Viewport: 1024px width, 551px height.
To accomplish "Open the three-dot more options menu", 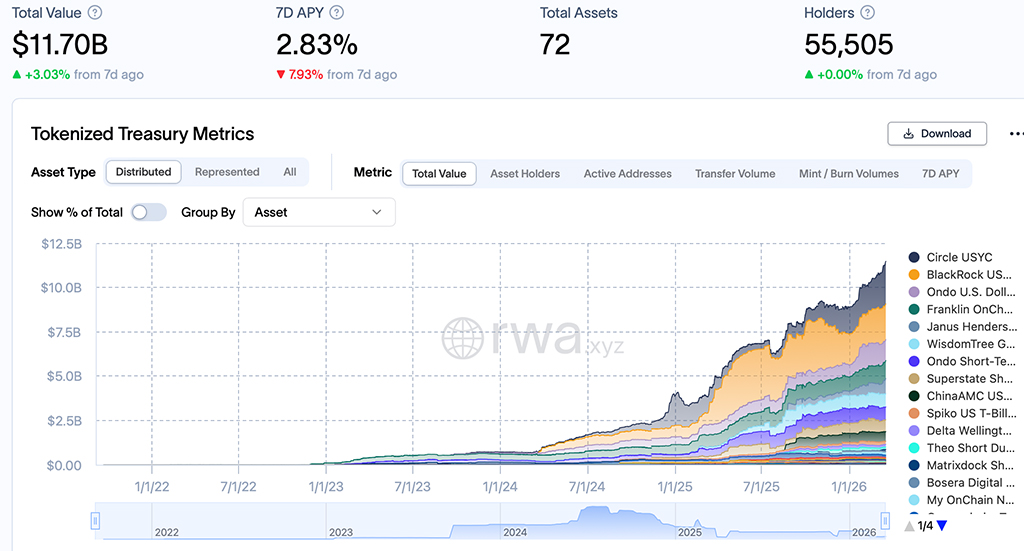I will click(x=1016, y=133).
